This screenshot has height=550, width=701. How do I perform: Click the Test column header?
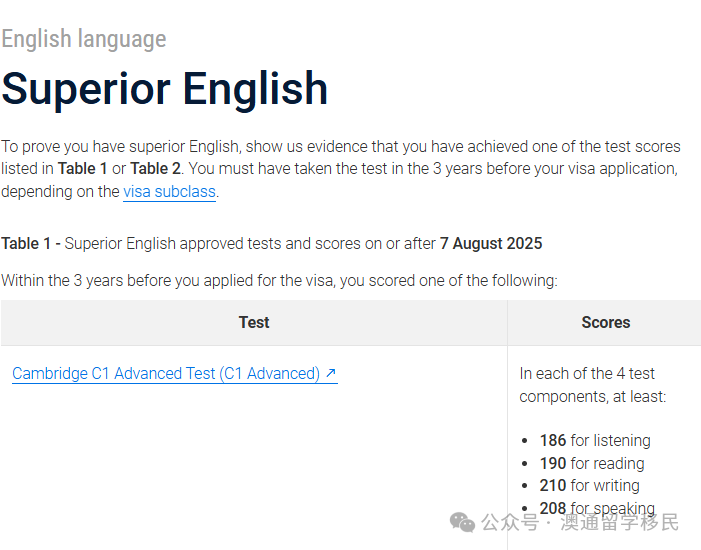254,322
